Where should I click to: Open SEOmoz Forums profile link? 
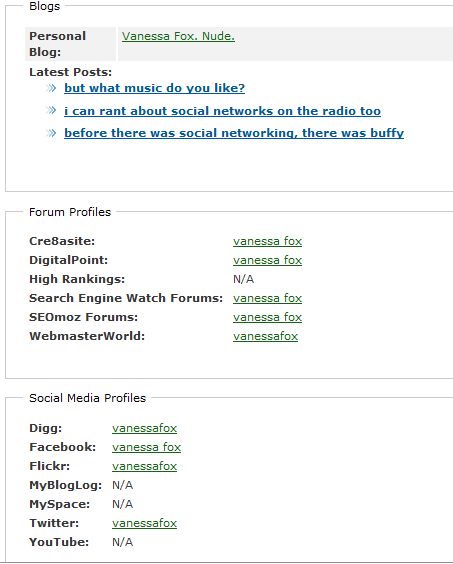267,317
